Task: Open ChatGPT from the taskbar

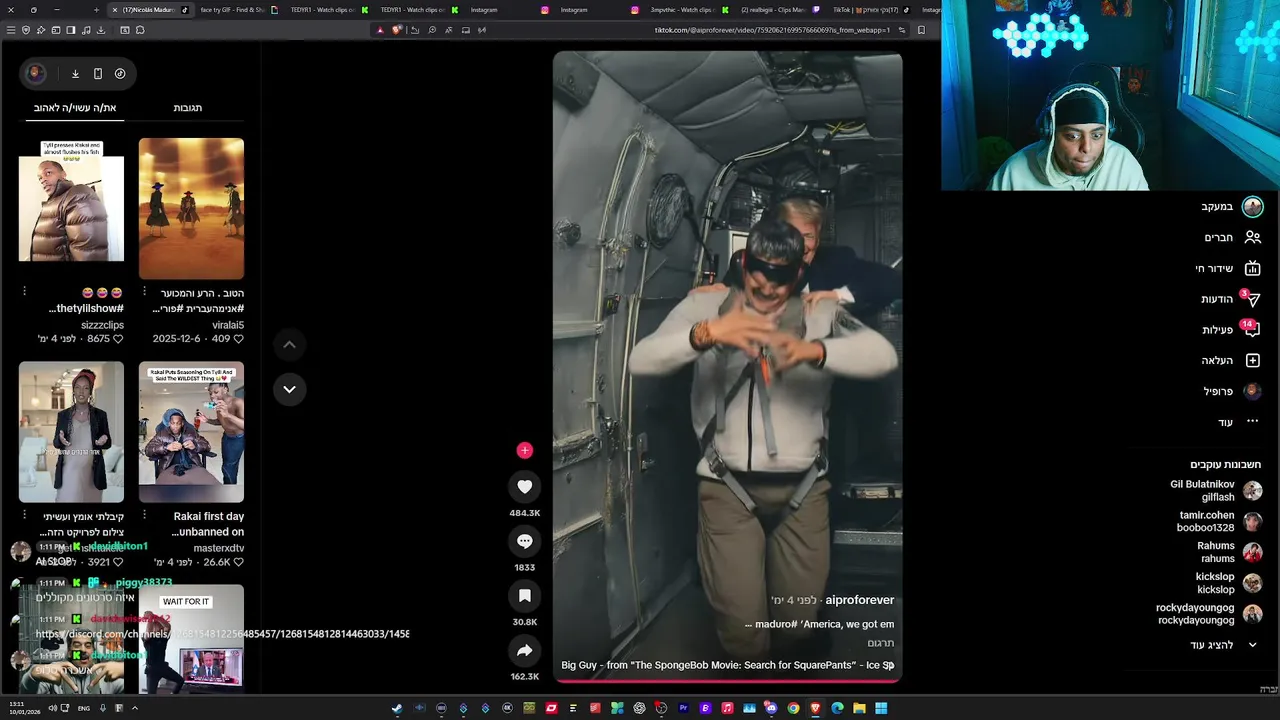Action: coord(639,708)
